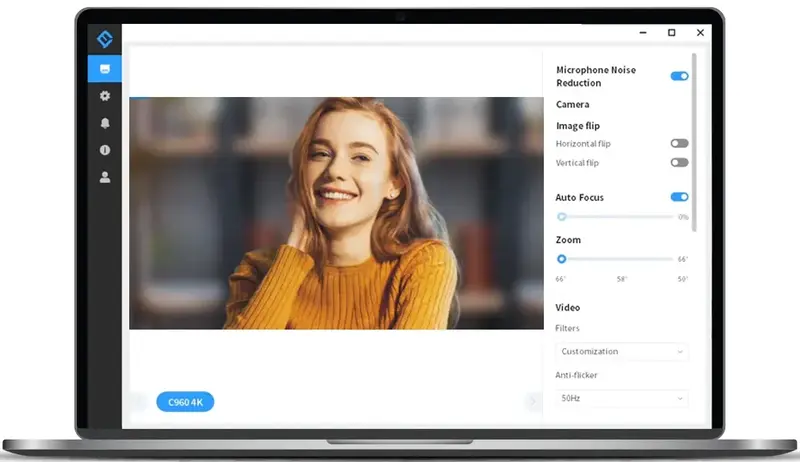Click on the camera preview video
The width and height of the screenshot is (800, 462).
click(x=335, y=213)
